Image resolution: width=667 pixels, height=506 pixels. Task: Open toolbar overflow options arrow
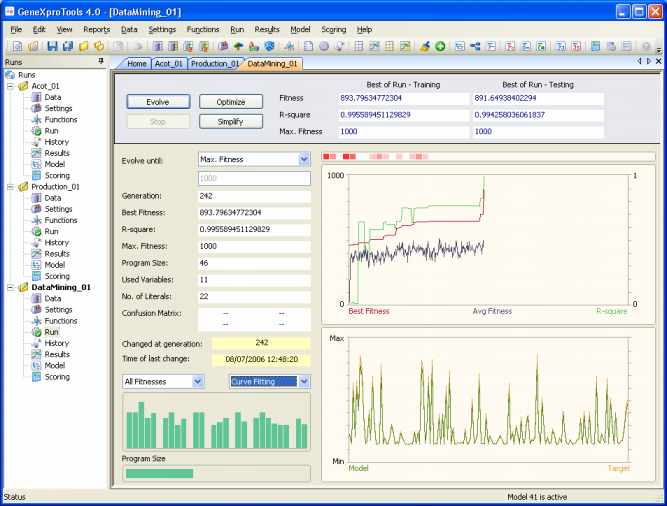coord(659,49)
